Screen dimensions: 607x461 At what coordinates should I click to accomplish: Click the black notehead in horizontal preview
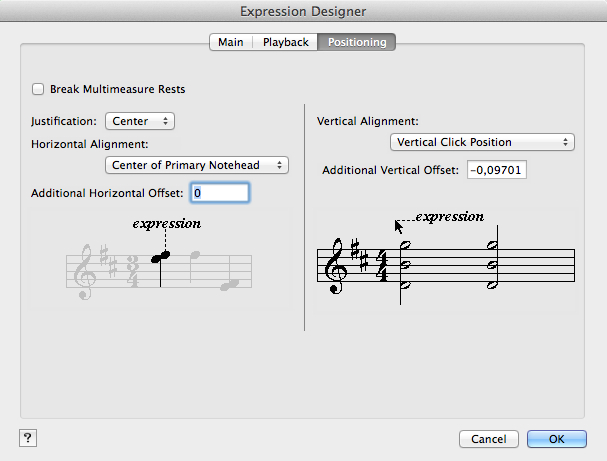[161, 257]
